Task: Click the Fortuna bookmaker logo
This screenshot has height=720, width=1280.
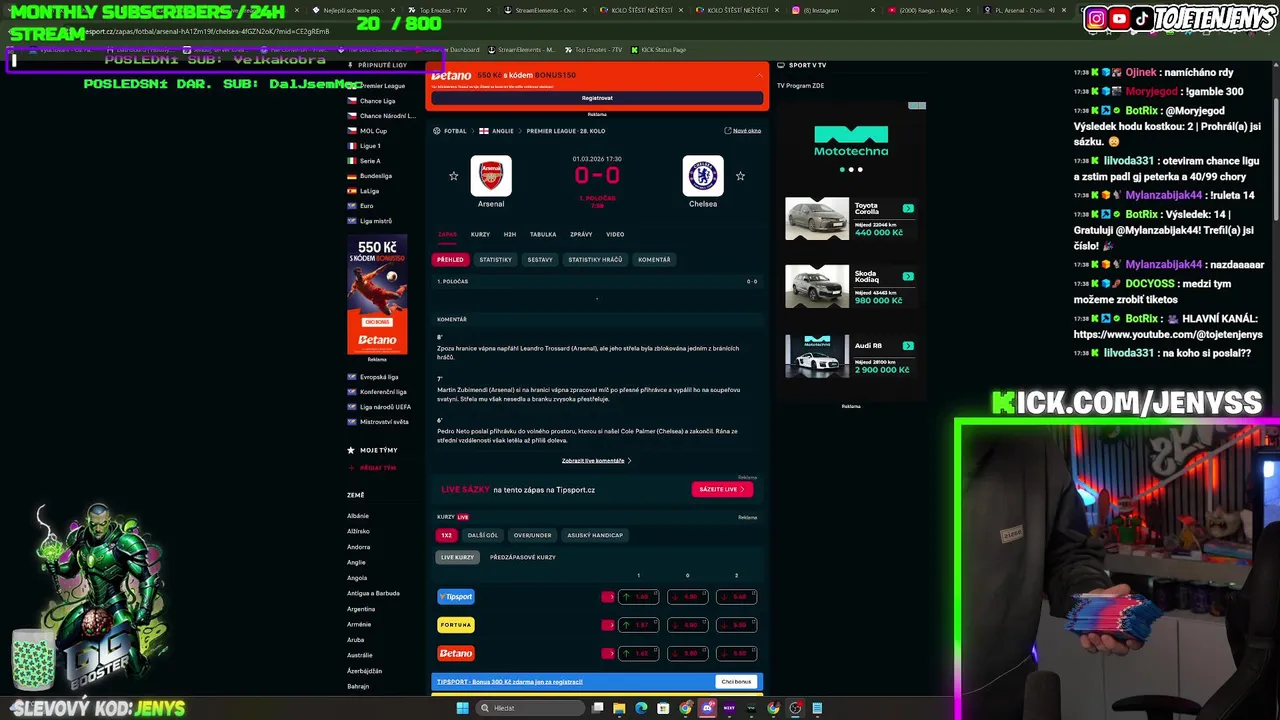Action: point(456,625)
